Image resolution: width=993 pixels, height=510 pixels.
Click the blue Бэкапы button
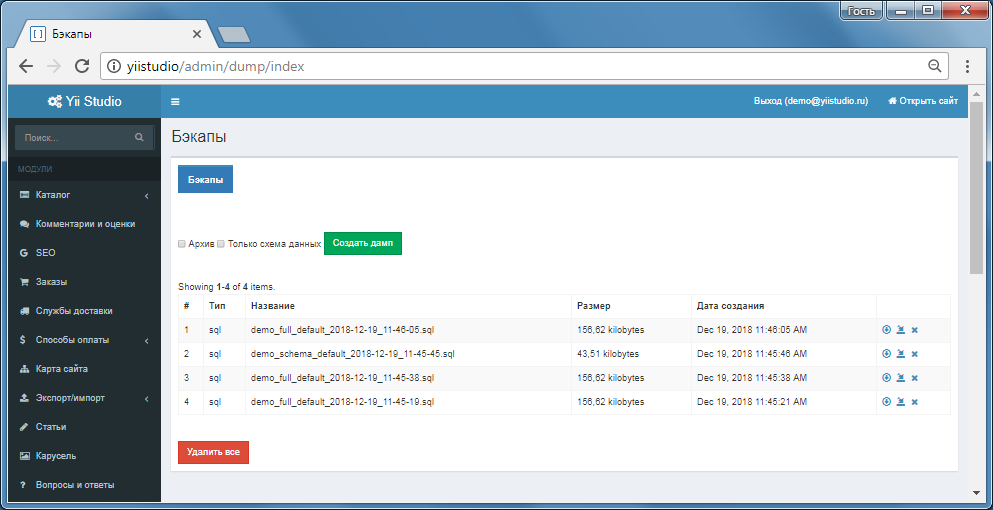point(205,179)
